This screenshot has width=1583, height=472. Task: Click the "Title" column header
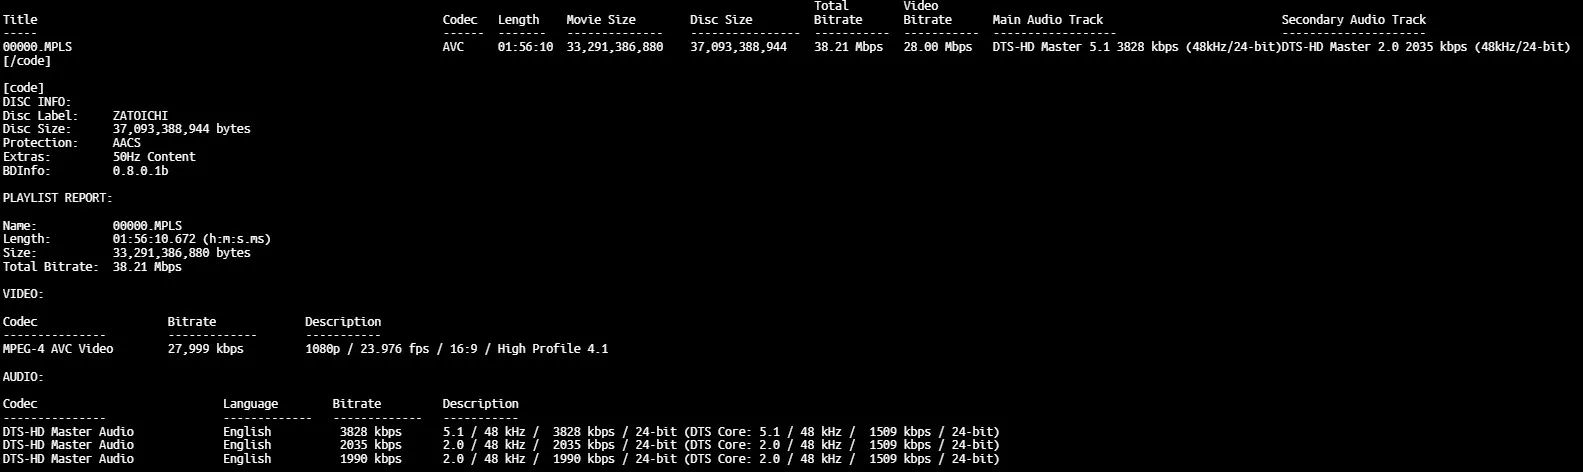(x=20, y=20)
